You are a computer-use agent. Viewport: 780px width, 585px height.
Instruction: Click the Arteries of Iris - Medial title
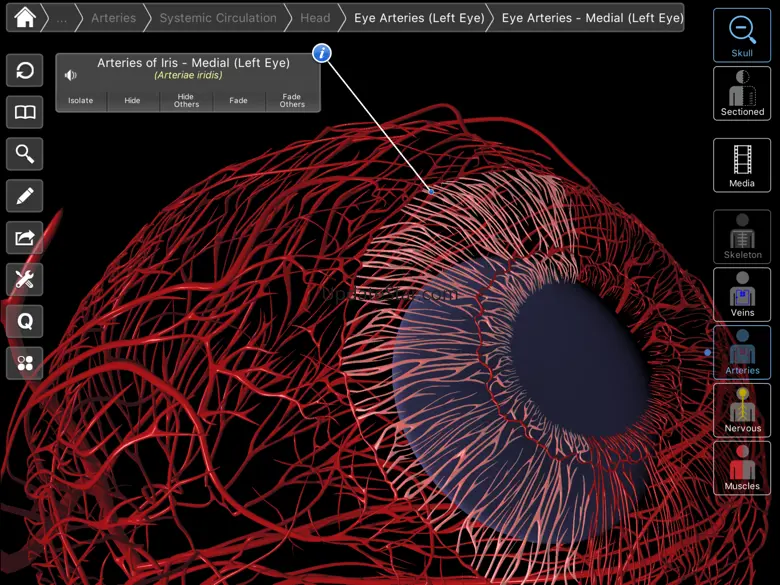pyautogui.click(x=193, y=63)
